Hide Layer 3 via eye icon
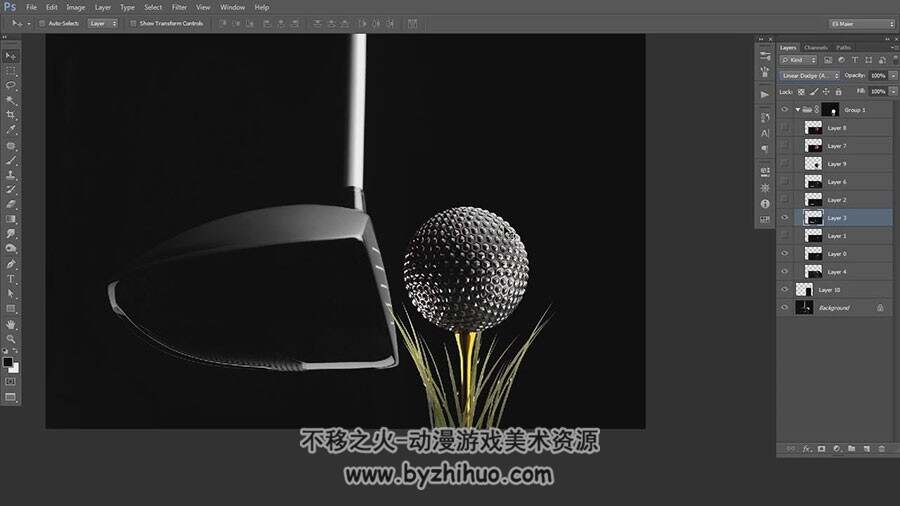Image resolution: width=900 pixels, height=506 pixels. pos(785,218)
